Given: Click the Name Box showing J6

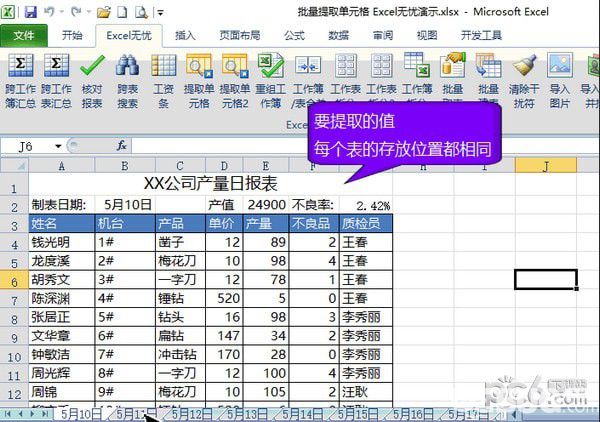Looking at the screenshot, I should [x=26, y=146].
